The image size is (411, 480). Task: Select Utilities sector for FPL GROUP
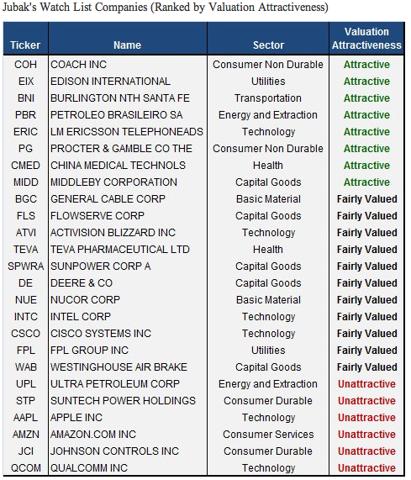pos(268,350)
